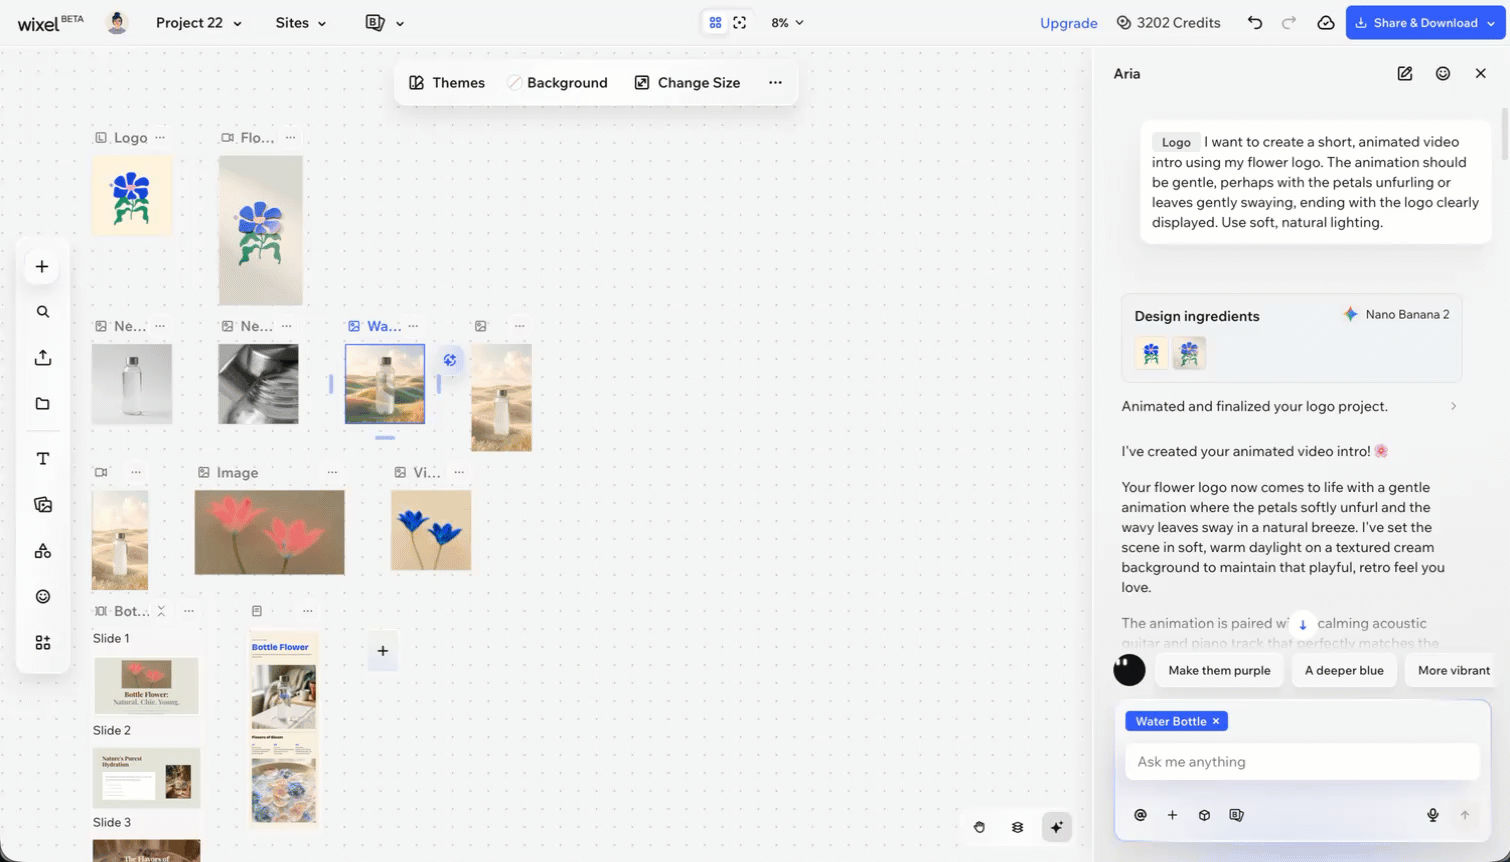Select the Logo flower thumbnail on canvas

[x=132, y=195]
